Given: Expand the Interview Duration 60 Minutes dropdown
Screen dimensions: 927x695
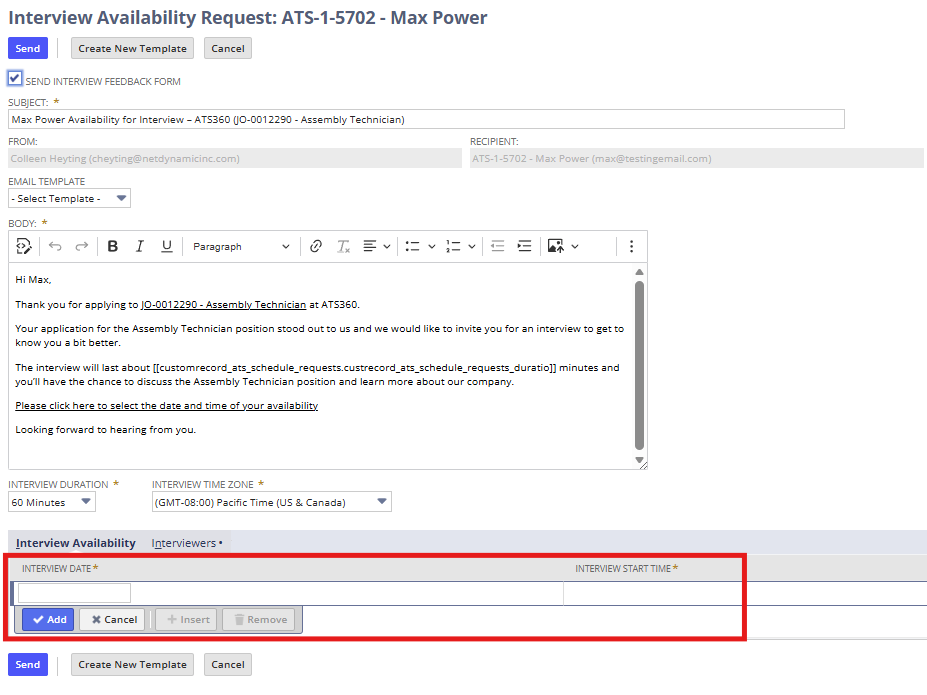Looking at the screenshot, I should click(52, 502).
